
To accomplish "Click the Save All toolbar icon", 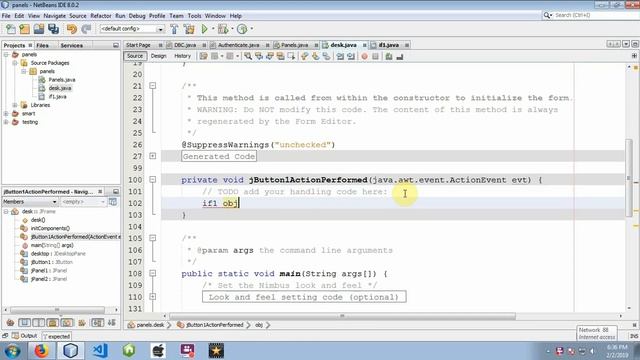I will click(53, 29).
